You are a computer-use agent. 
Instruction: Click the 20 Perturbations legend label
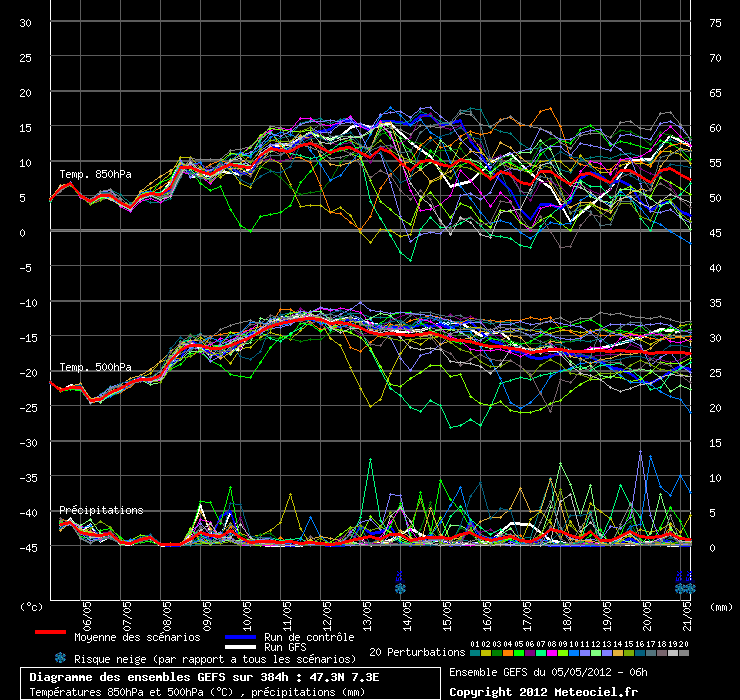coord(417,652)
